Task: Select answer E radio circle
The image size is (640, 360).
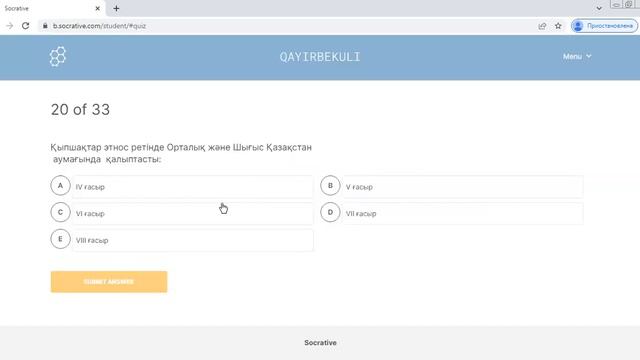Action: 60,239
